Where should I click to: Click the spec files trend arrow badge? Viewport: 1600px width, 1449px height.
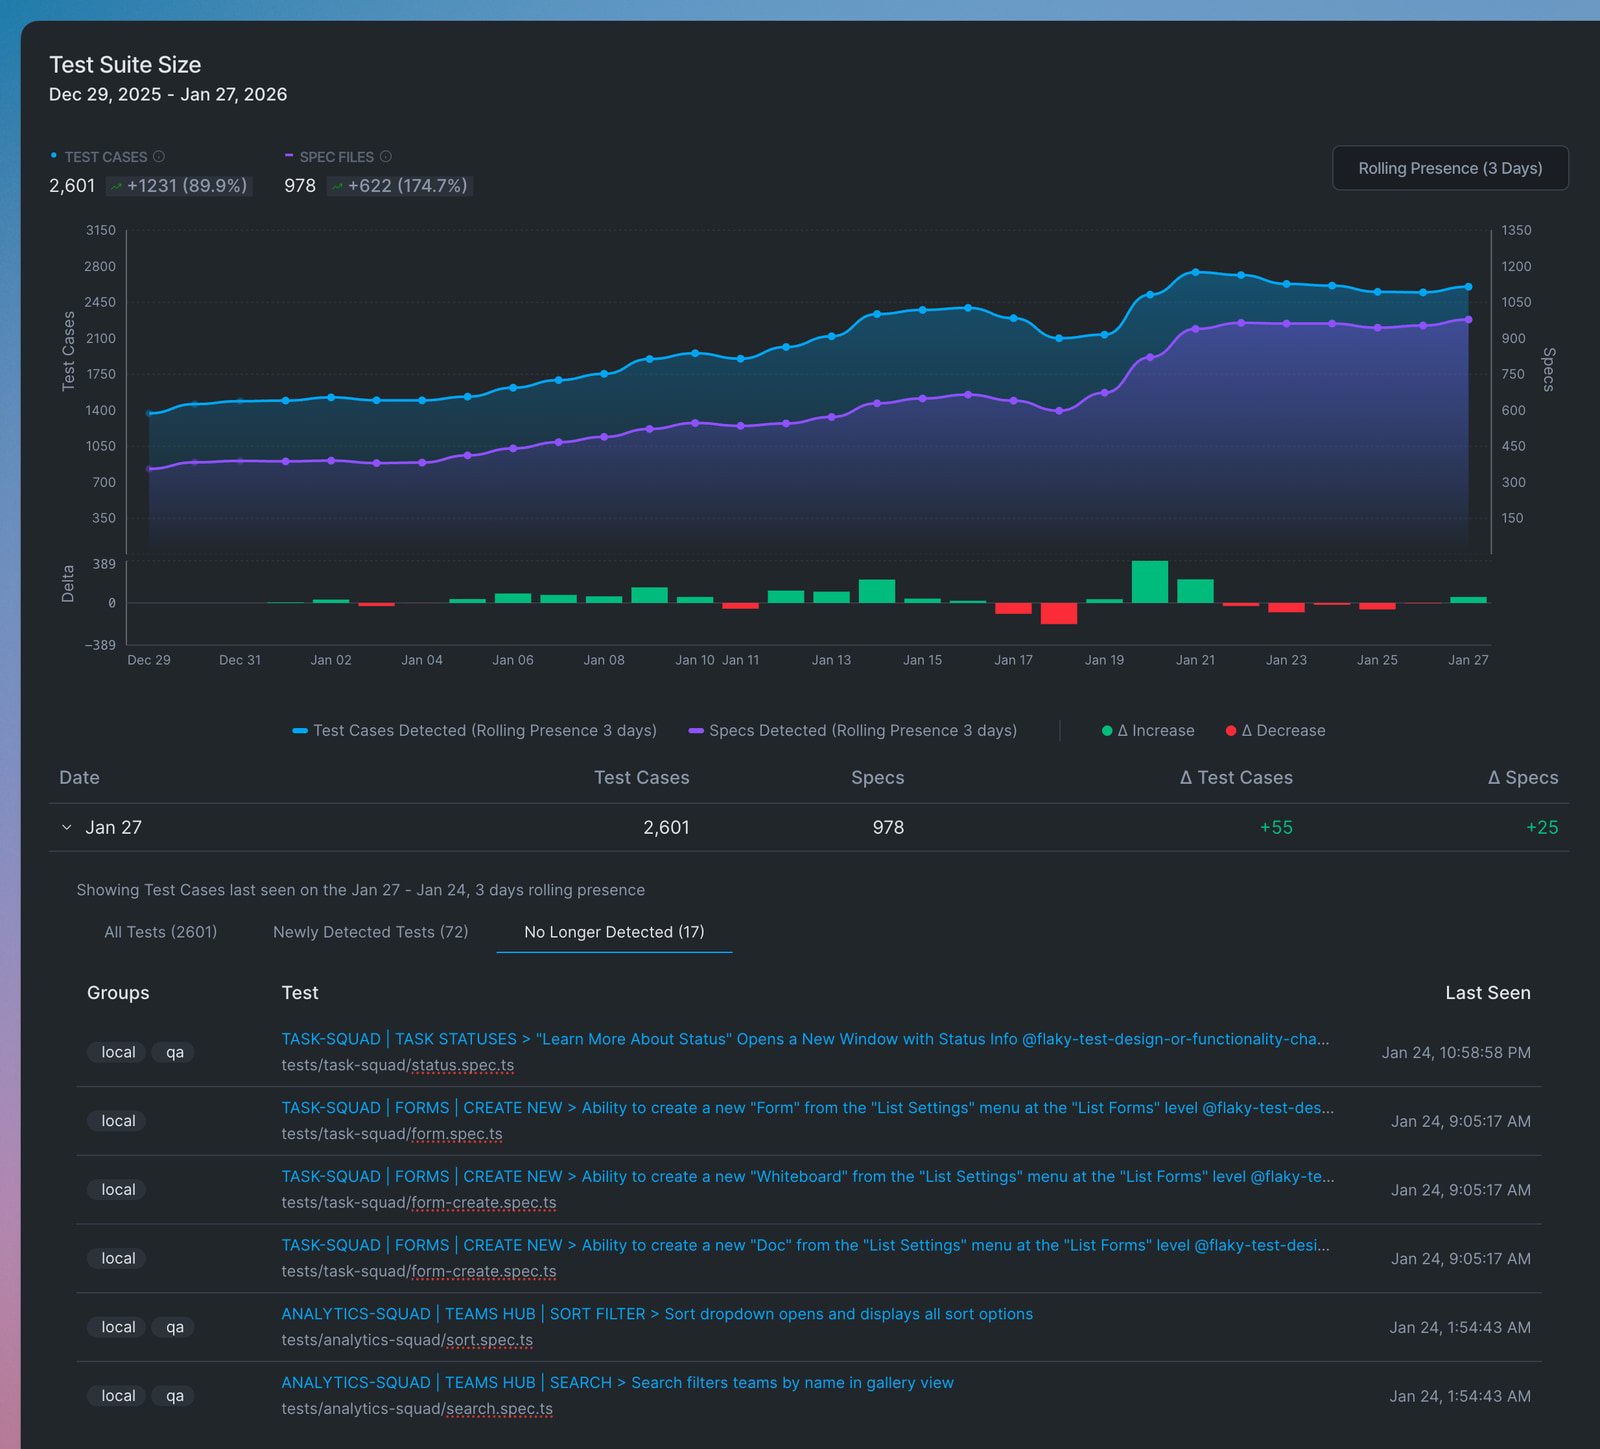tap(400, 186)
